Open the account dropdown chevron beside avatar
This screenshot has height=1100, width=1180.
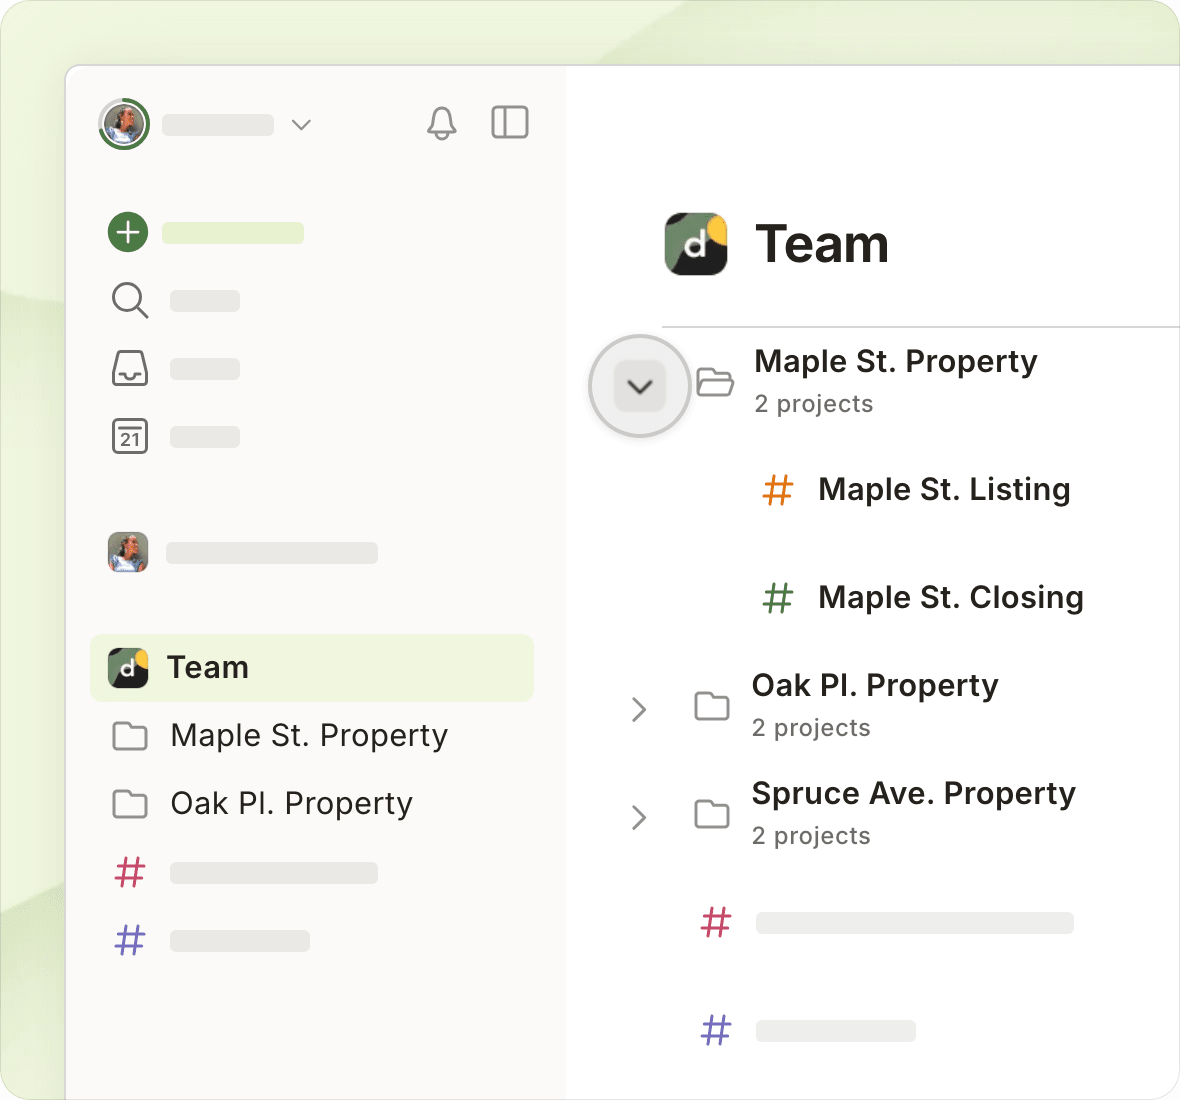click(x=301, y=125)
